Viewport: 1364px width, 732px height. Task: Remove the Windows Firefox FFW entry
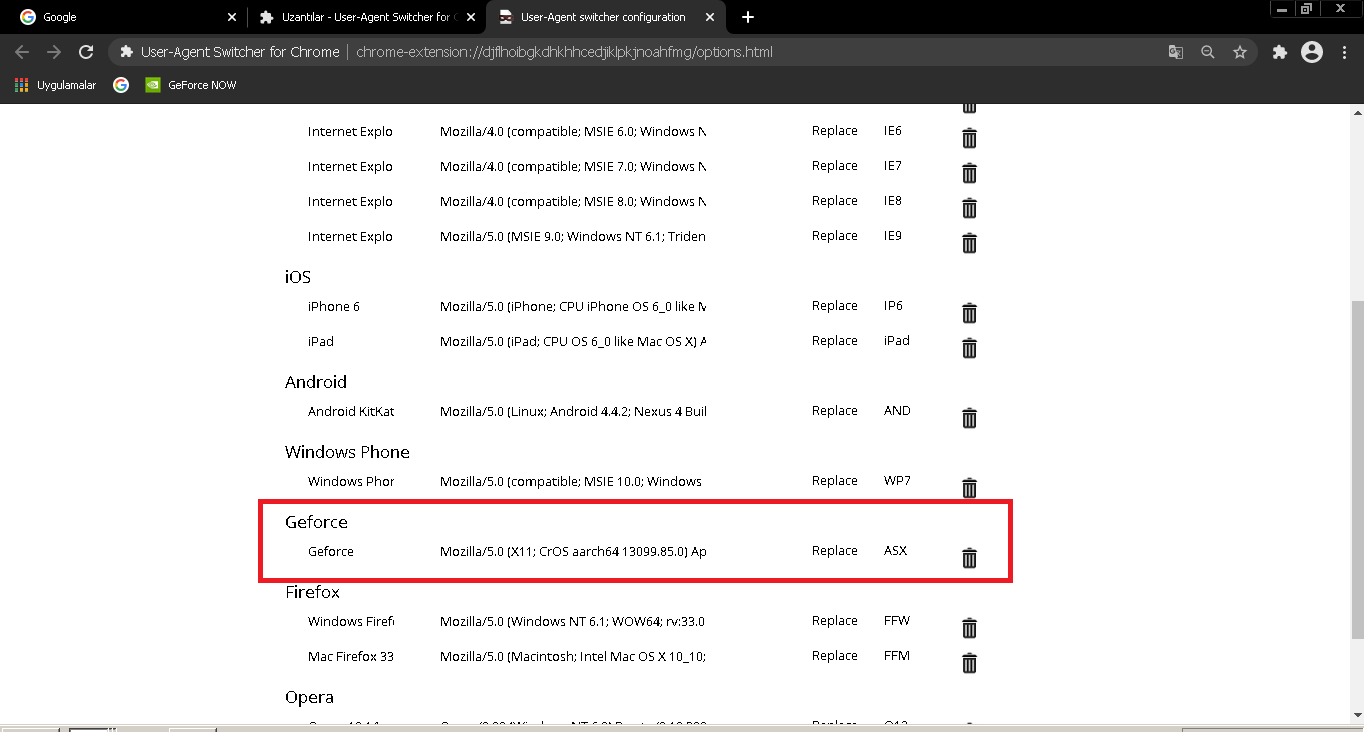[x=969, y=628]
